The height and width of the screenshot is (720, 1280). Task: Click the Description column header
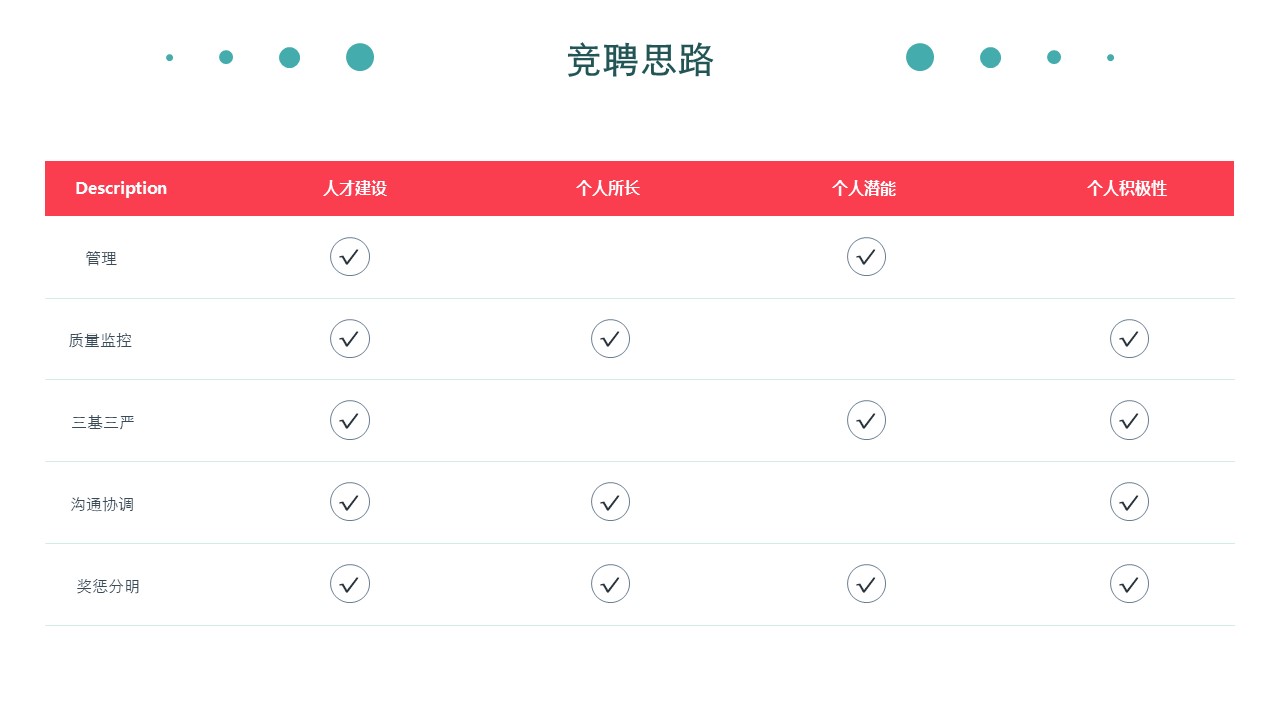(121, 188)
